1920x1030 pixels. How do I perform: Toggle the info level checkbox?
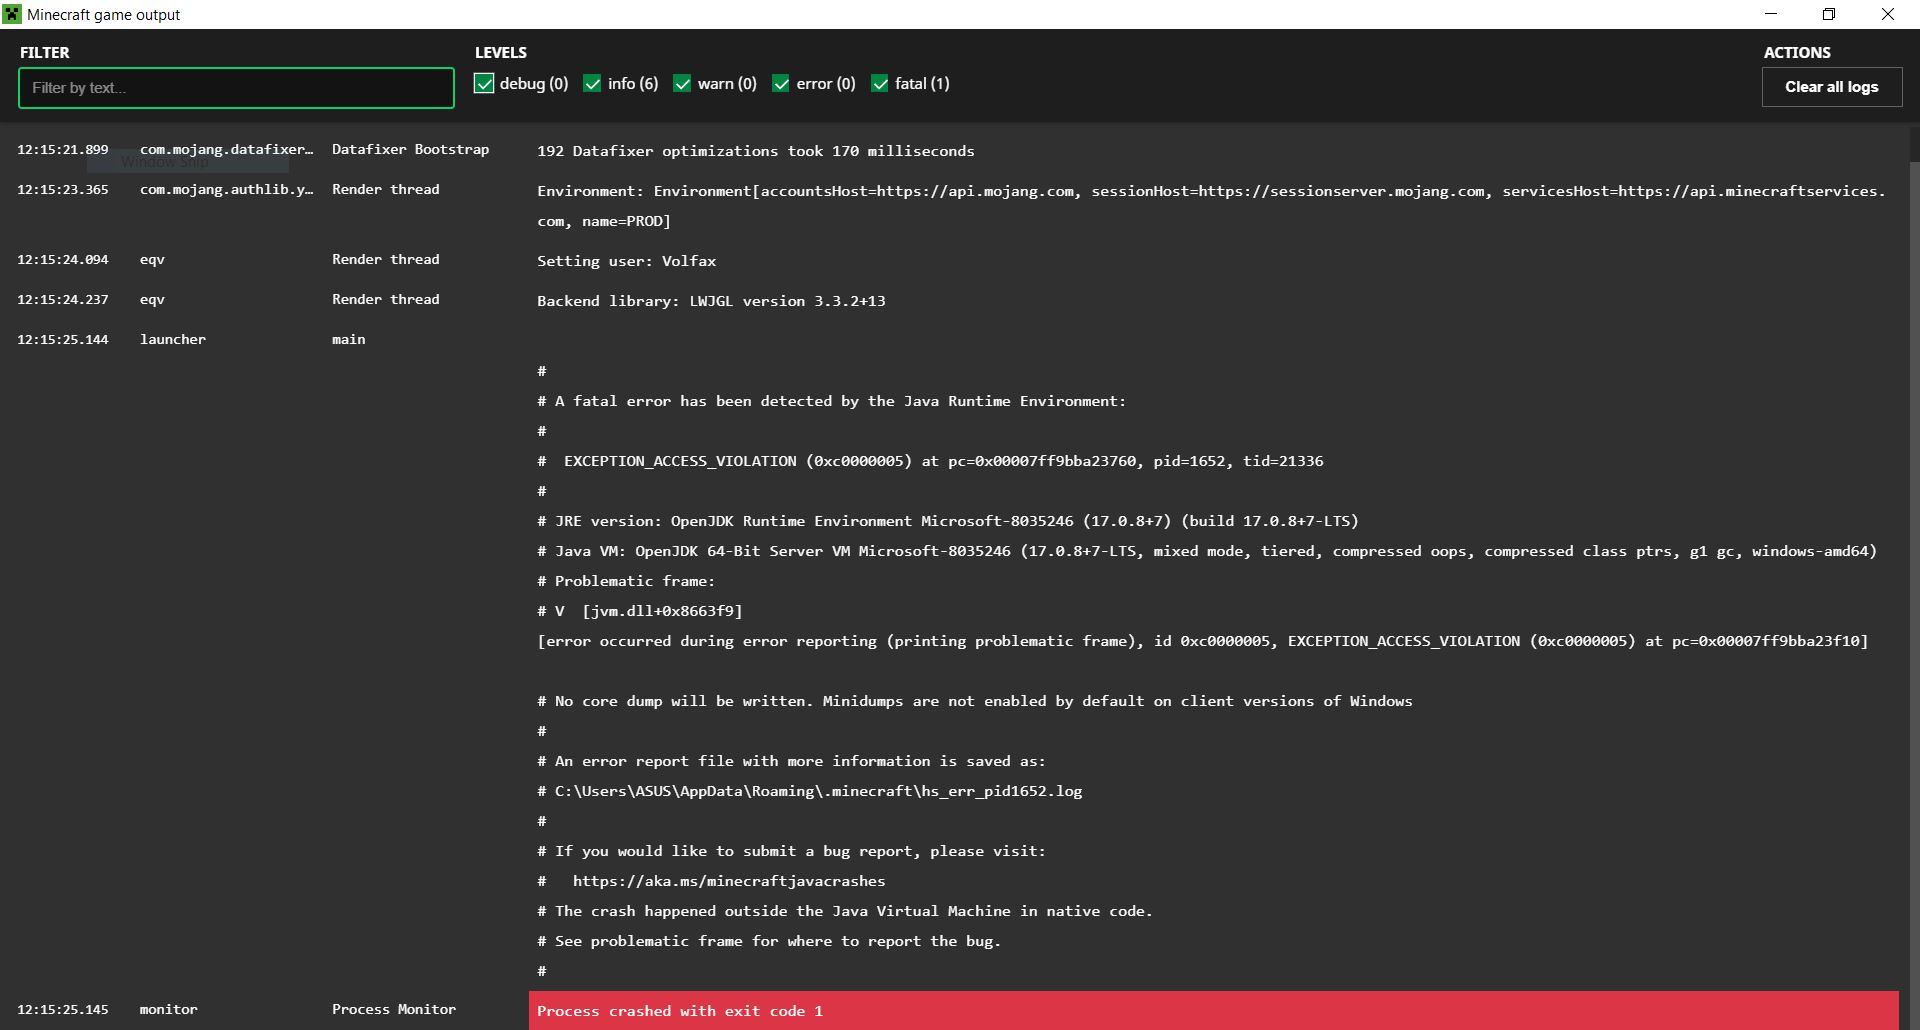click(x=592, y=84)
